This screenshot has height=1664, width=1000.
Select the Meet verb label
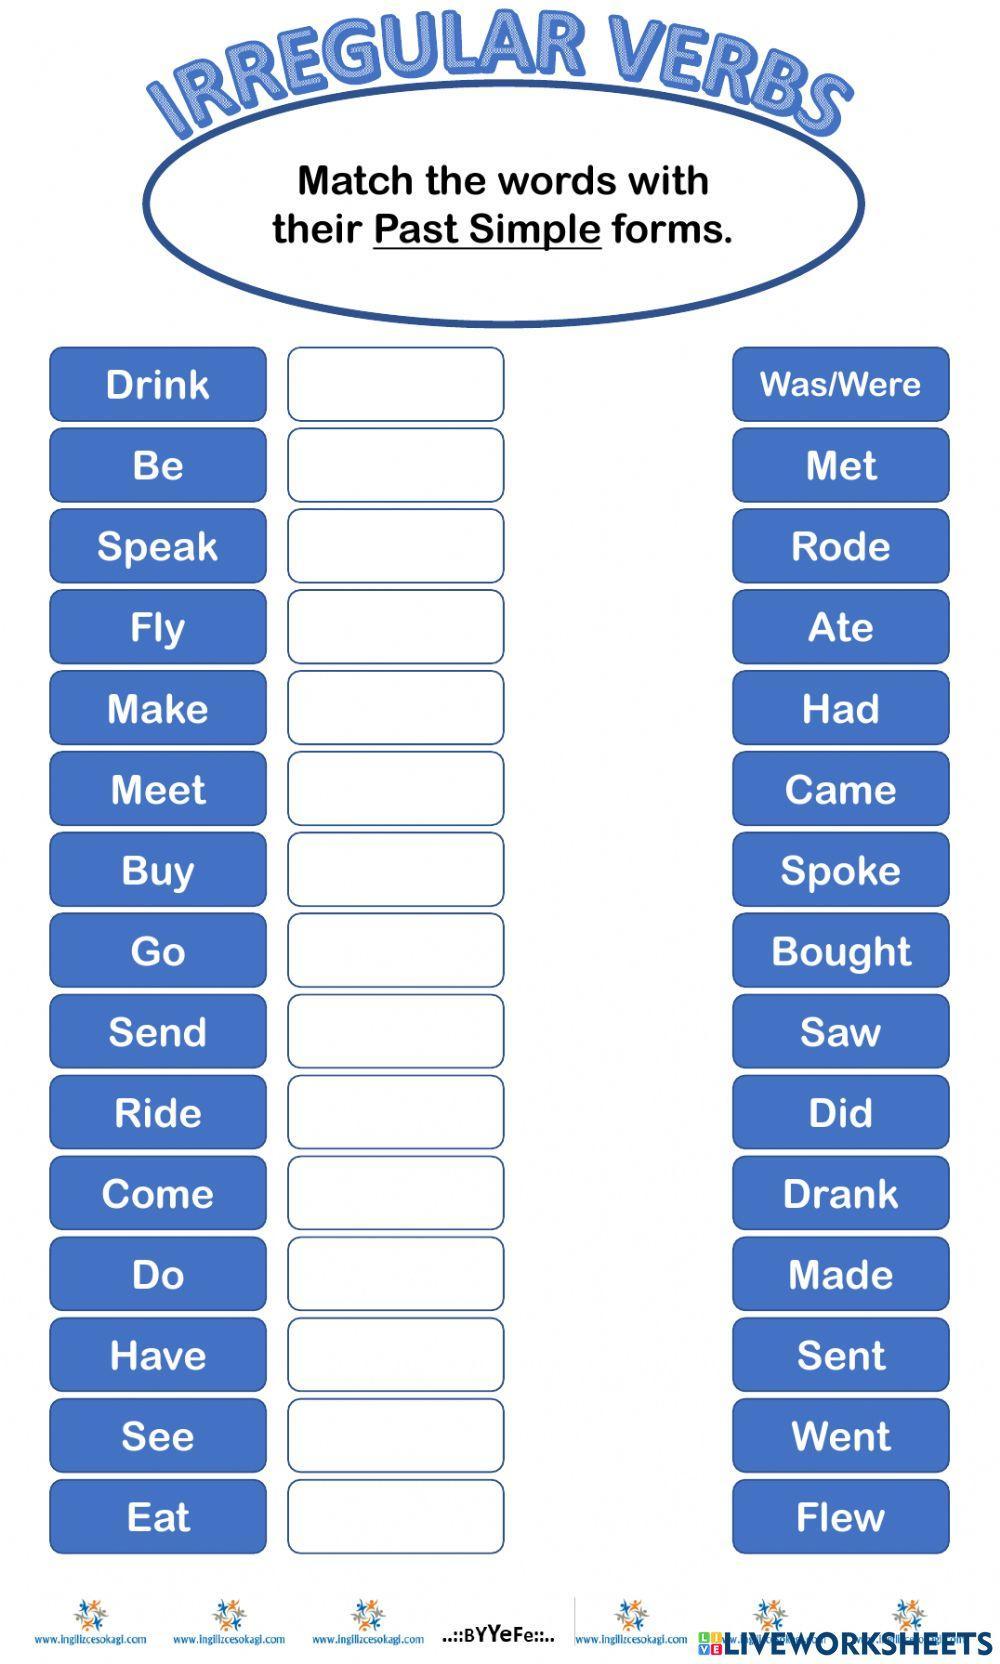coord(158,789)
